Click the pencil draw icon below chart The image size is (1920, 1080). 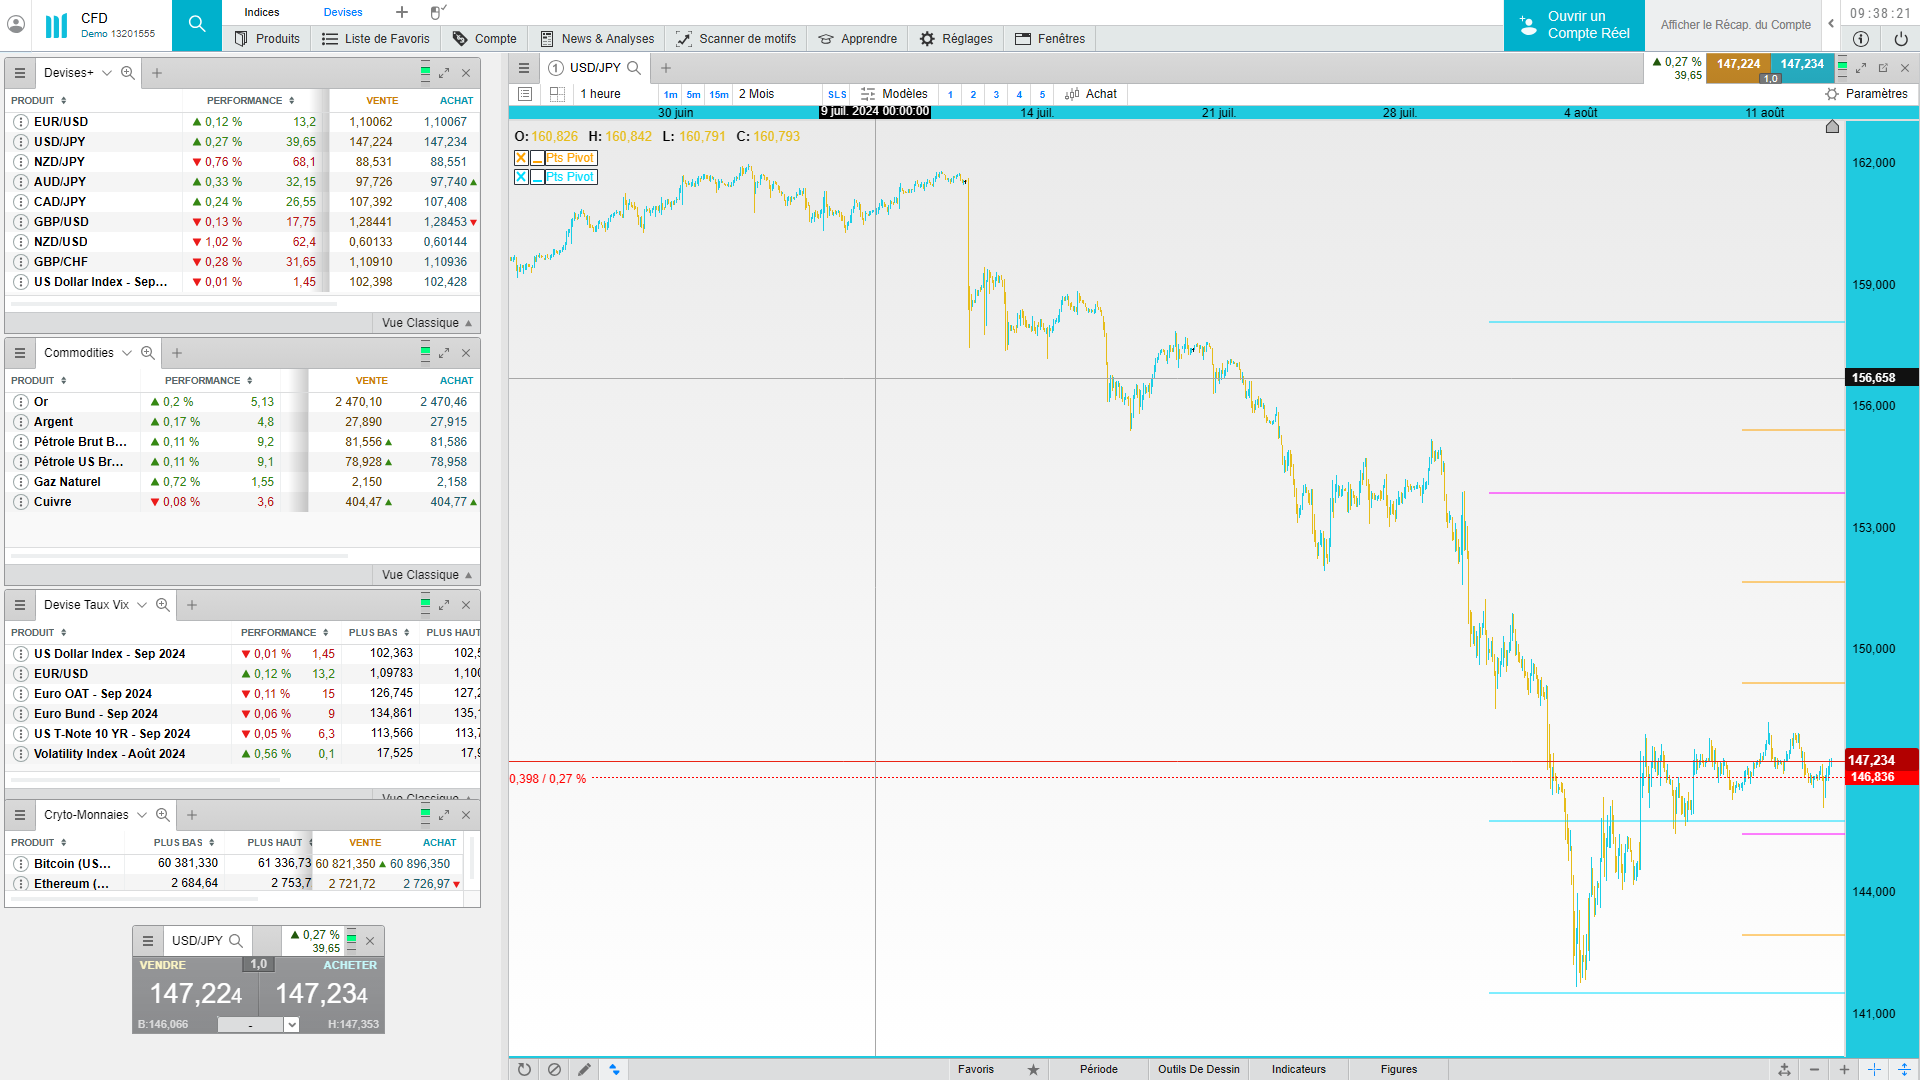click(x=584, y=1069)
